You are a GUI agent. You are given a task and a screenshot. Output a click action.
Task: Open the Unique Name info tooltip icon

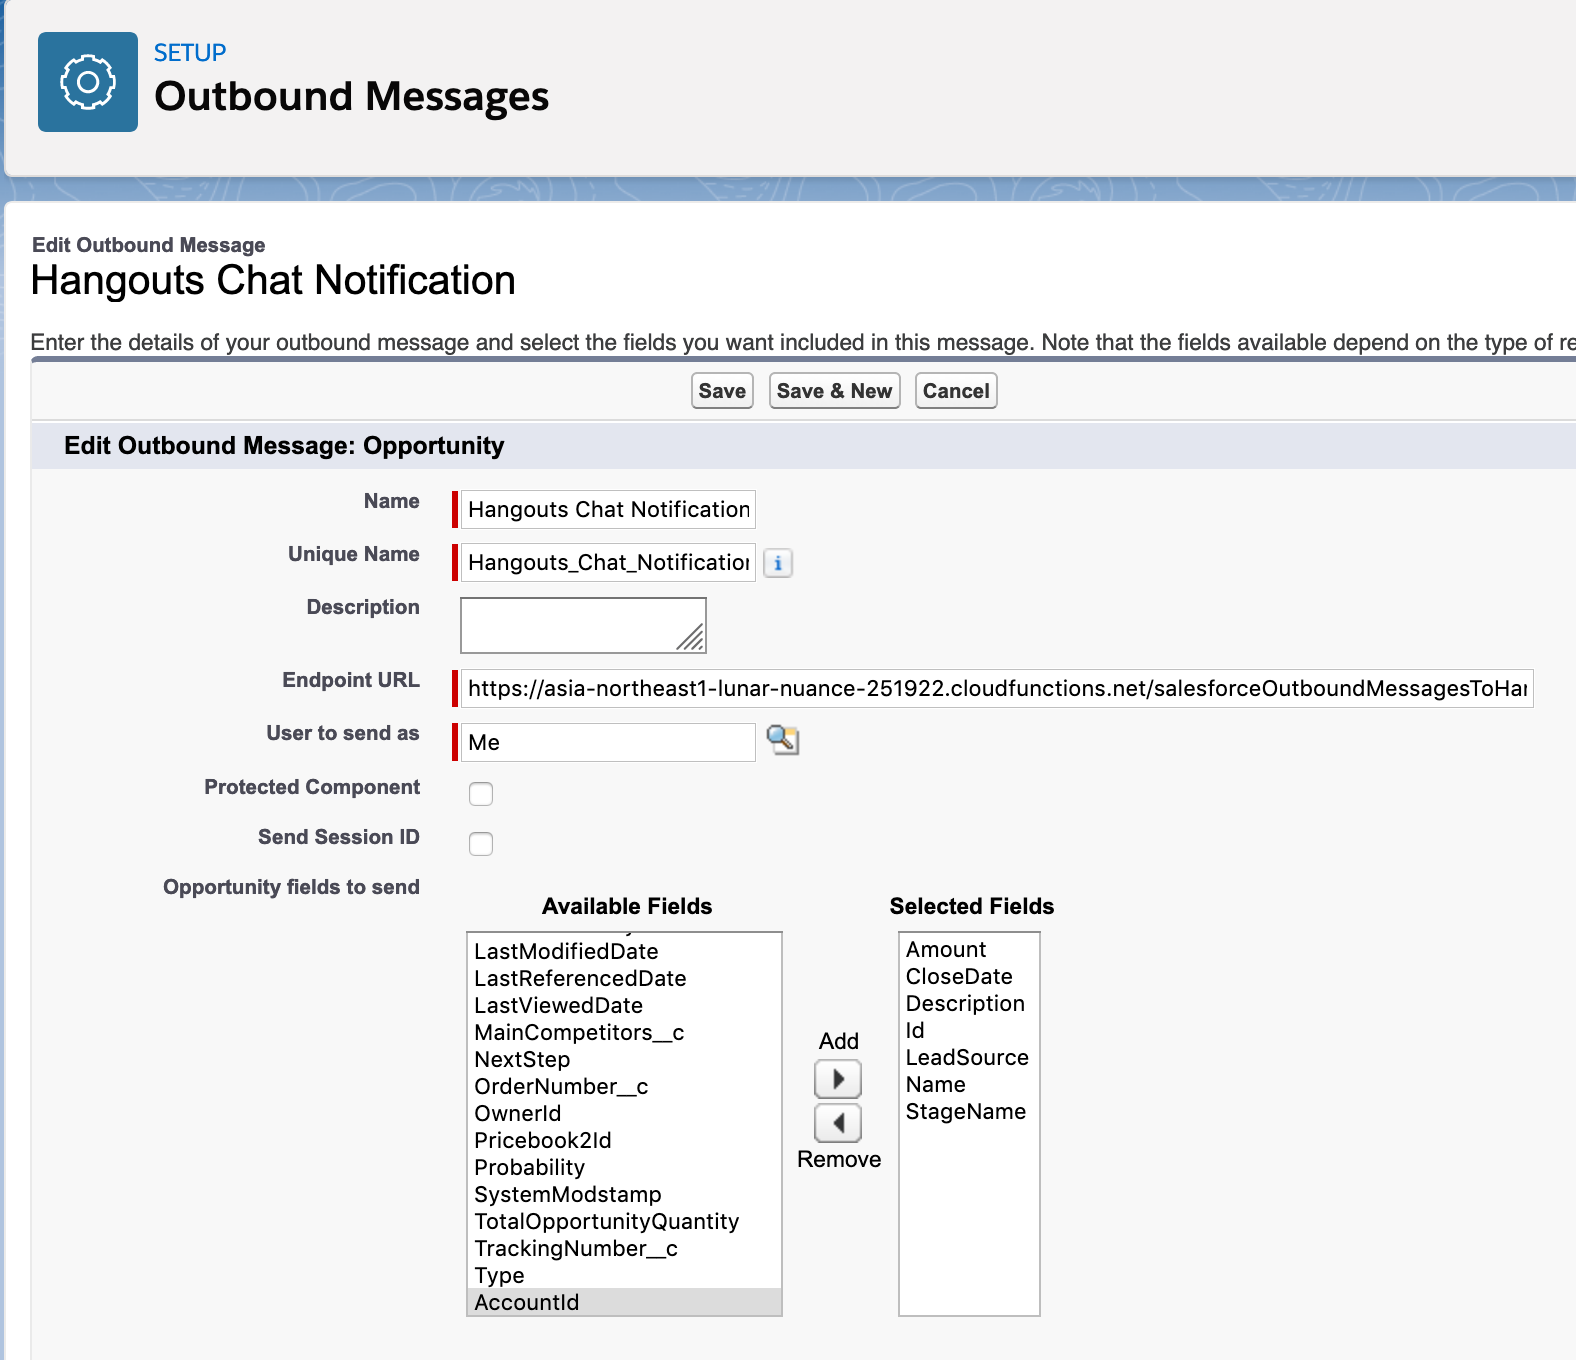pos(778,563)
